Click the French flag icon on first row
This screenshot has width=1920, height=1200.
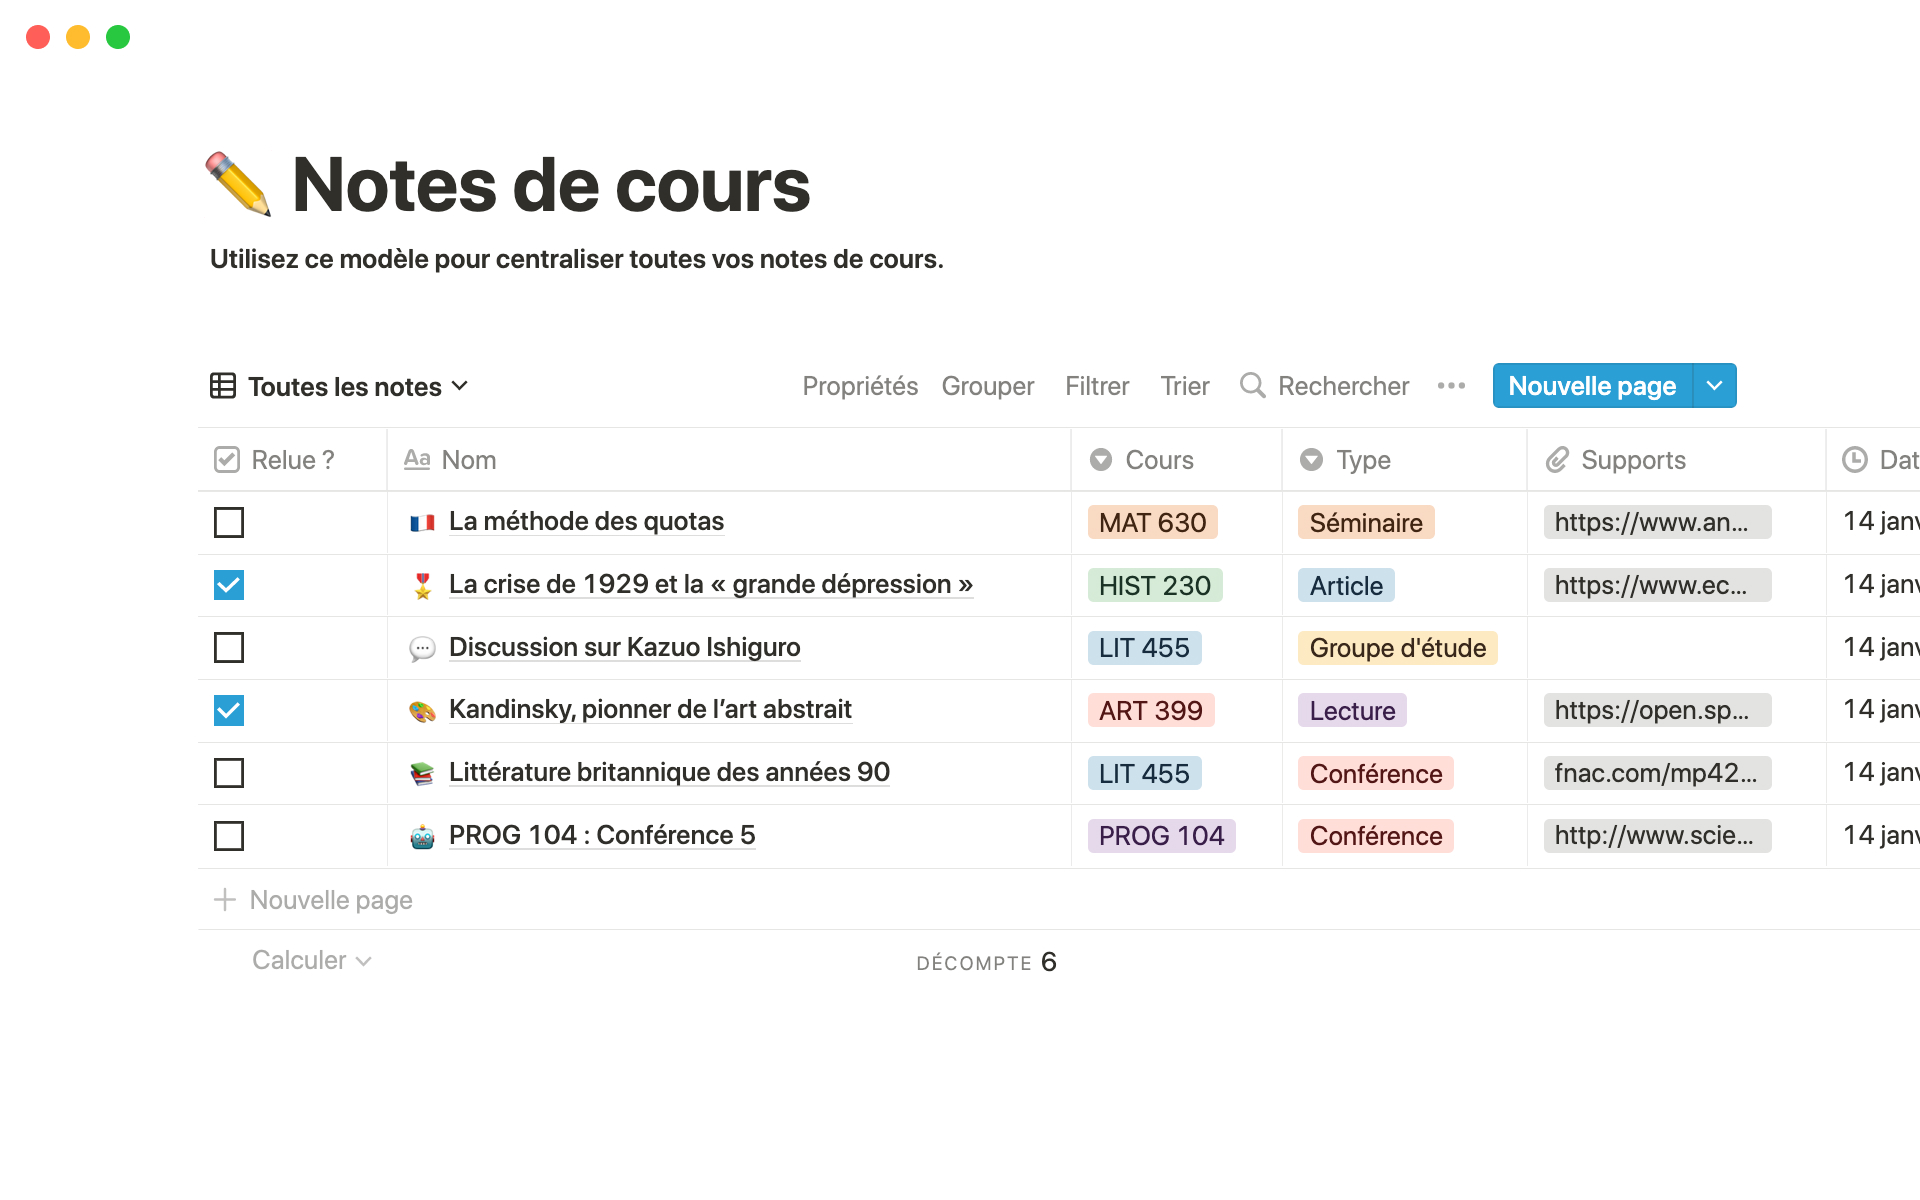(422, 522)
